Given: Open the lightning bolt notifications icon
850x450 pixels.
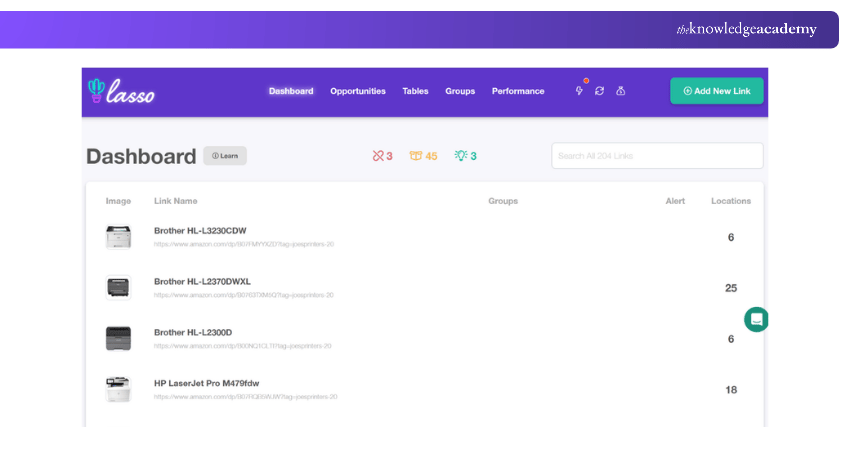Looking at the screenshot, I should point(579,91).
